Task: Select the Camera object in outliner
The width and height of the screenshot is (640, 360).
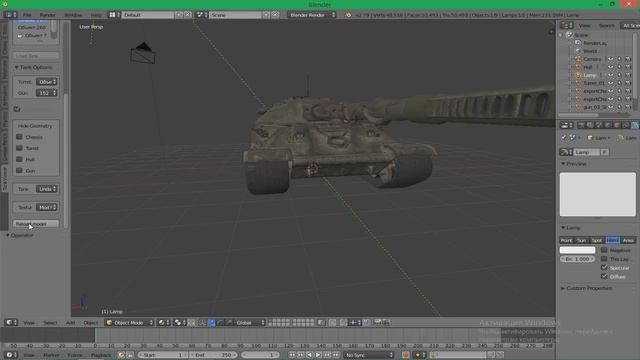Action: [x=592, y=59]
